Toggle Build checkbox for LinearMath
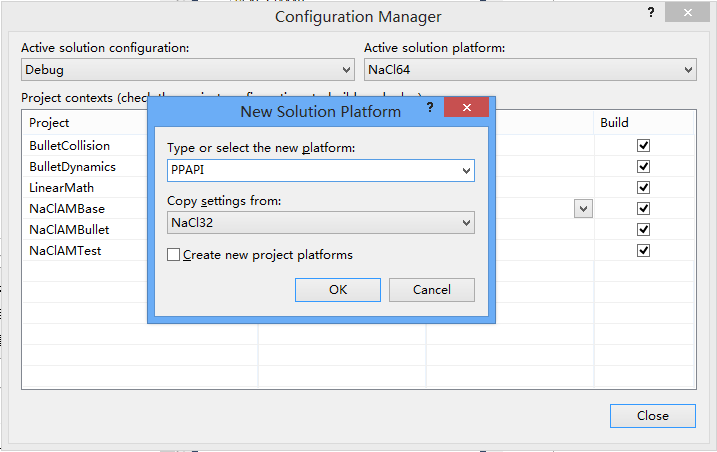The image size is (717, 452). tap(644, 187)
